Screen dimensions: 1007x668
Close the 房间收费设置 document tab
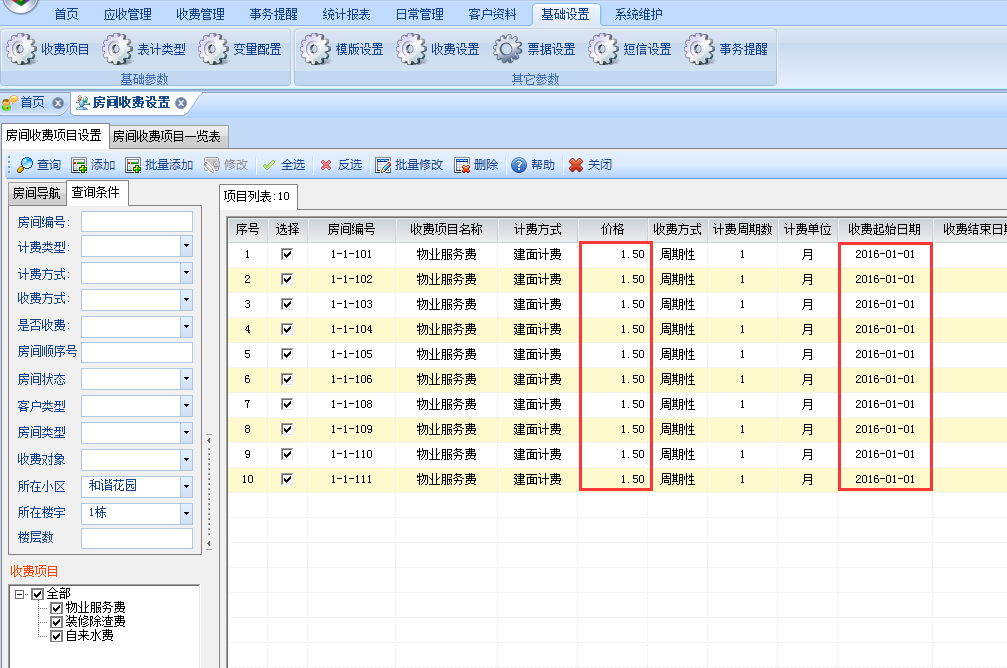tap(181, 103)
